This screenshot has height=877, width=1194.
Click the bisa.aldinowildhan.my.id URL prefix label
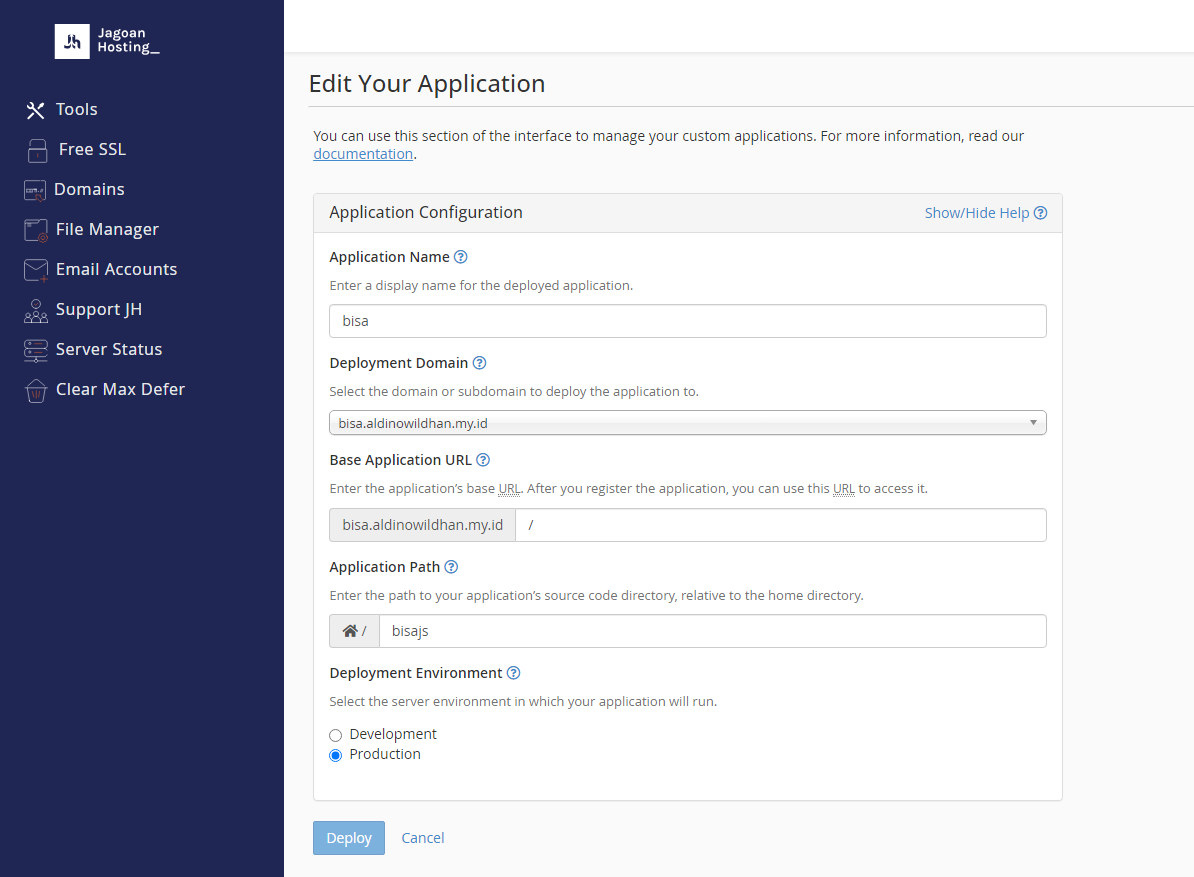coord(423,525)
